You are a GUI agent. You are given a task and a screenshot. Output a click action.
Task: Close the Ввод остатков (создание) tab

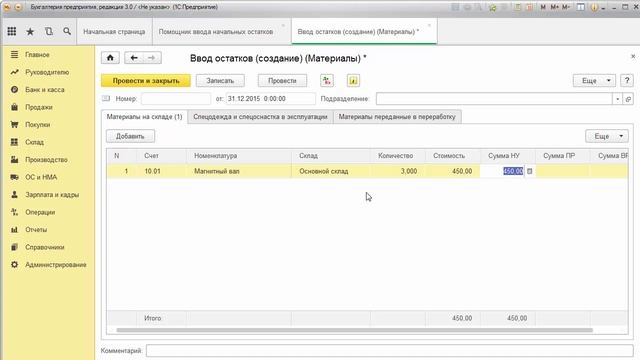[x=429, y=26]
